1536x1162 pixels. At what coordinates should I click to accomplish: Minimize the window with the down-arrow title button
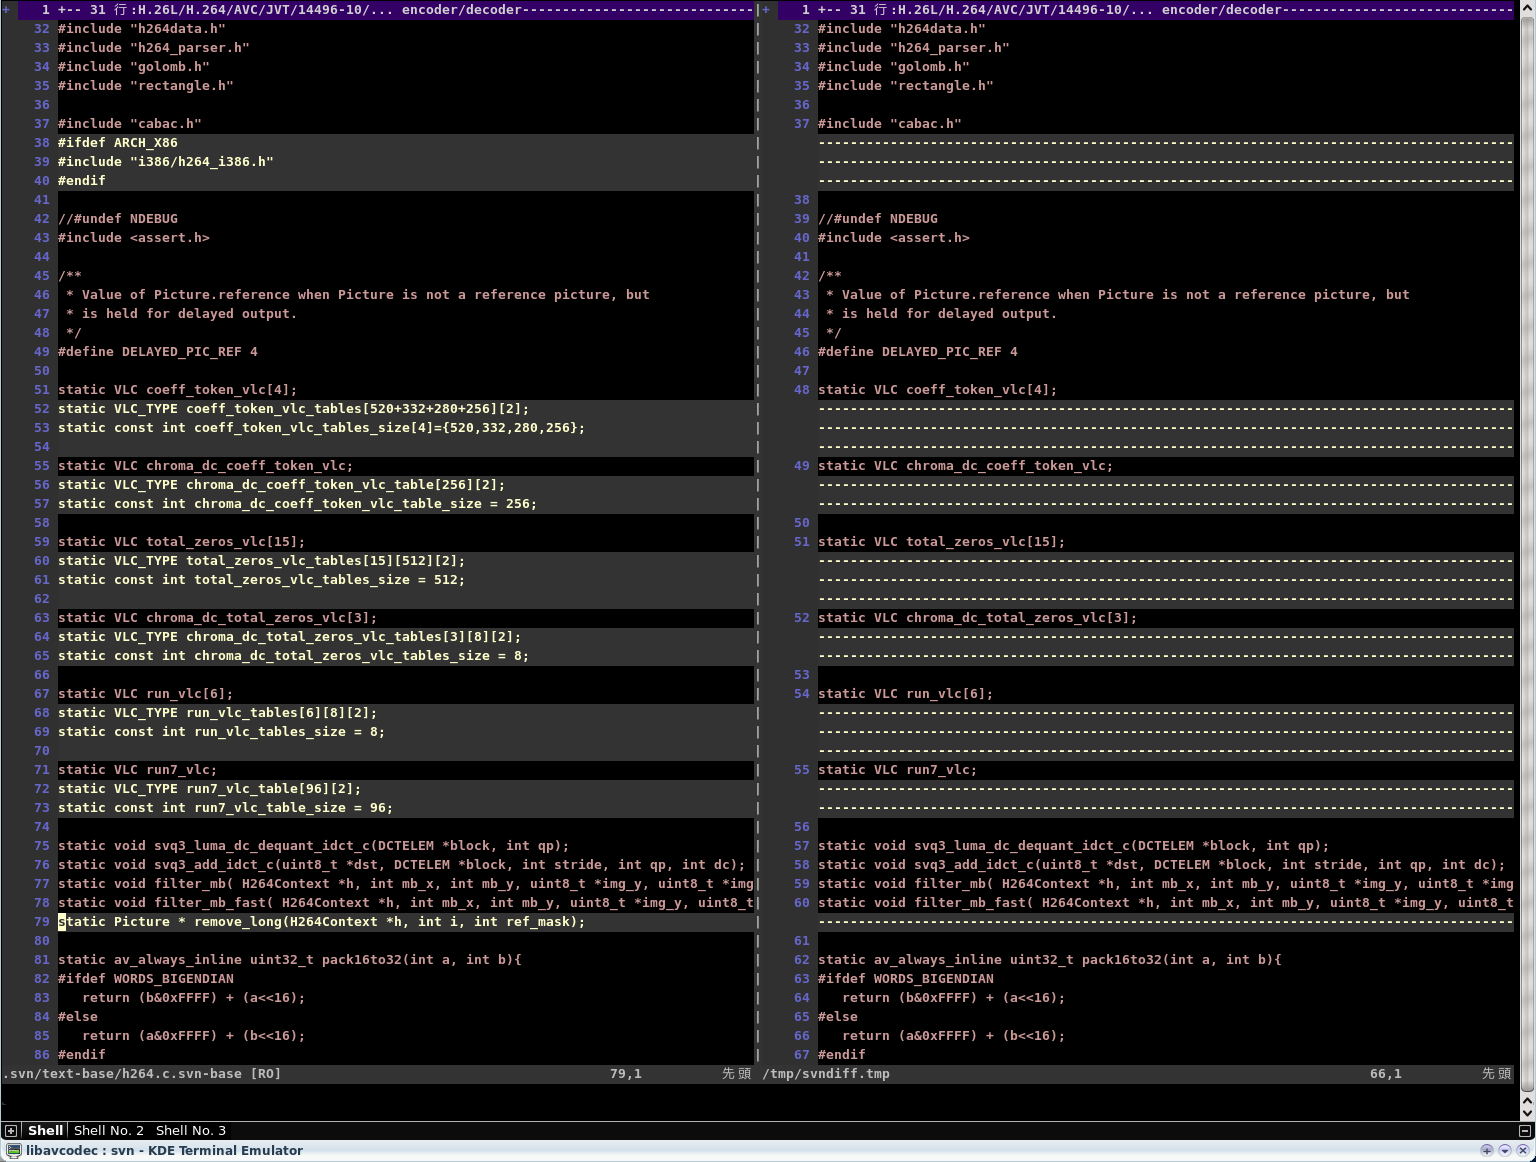(x=1505, y=1151)
